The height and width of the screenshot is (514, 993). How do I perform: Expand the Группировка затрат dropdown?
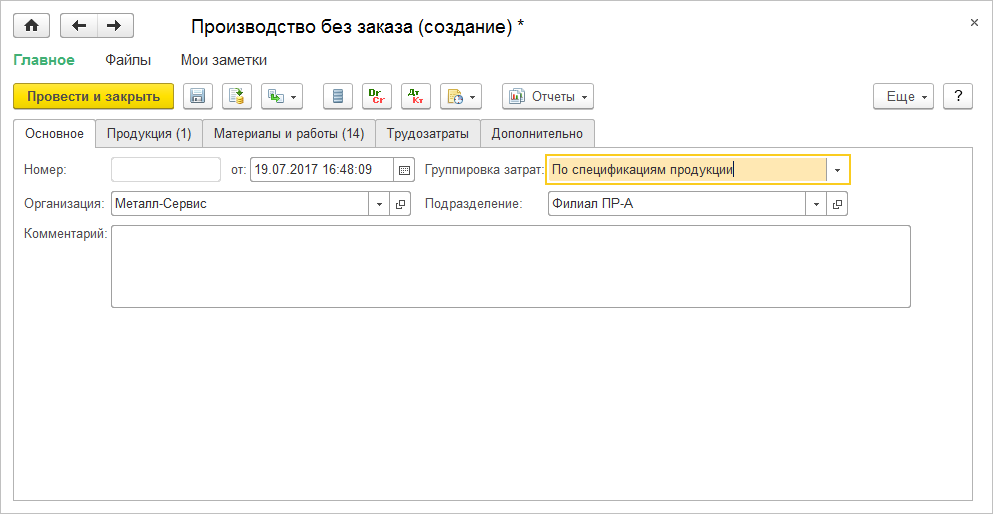(837, 170)
